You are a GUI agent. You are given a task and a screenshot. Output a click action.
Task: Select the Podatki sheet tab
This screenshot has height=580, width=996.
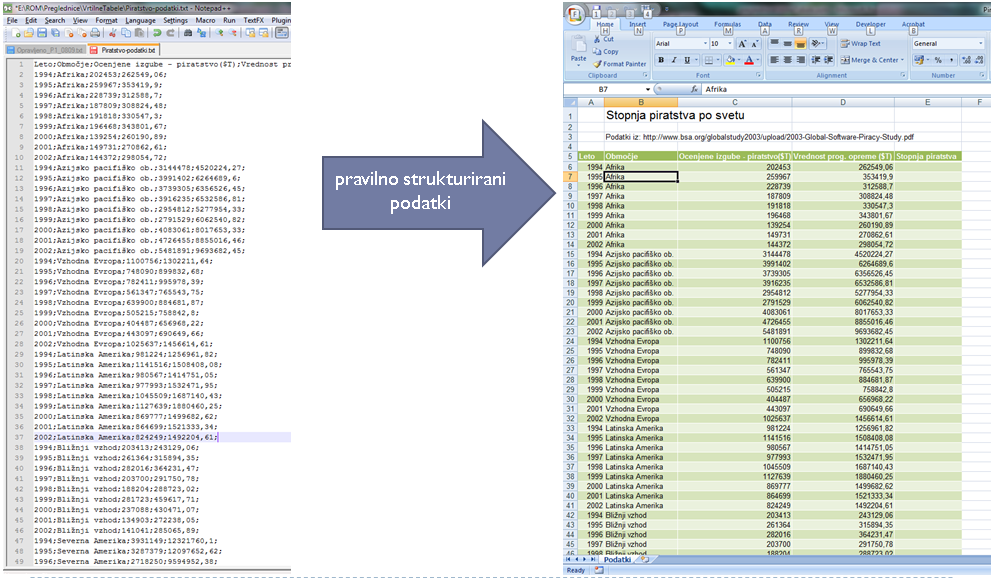point(618,559)
